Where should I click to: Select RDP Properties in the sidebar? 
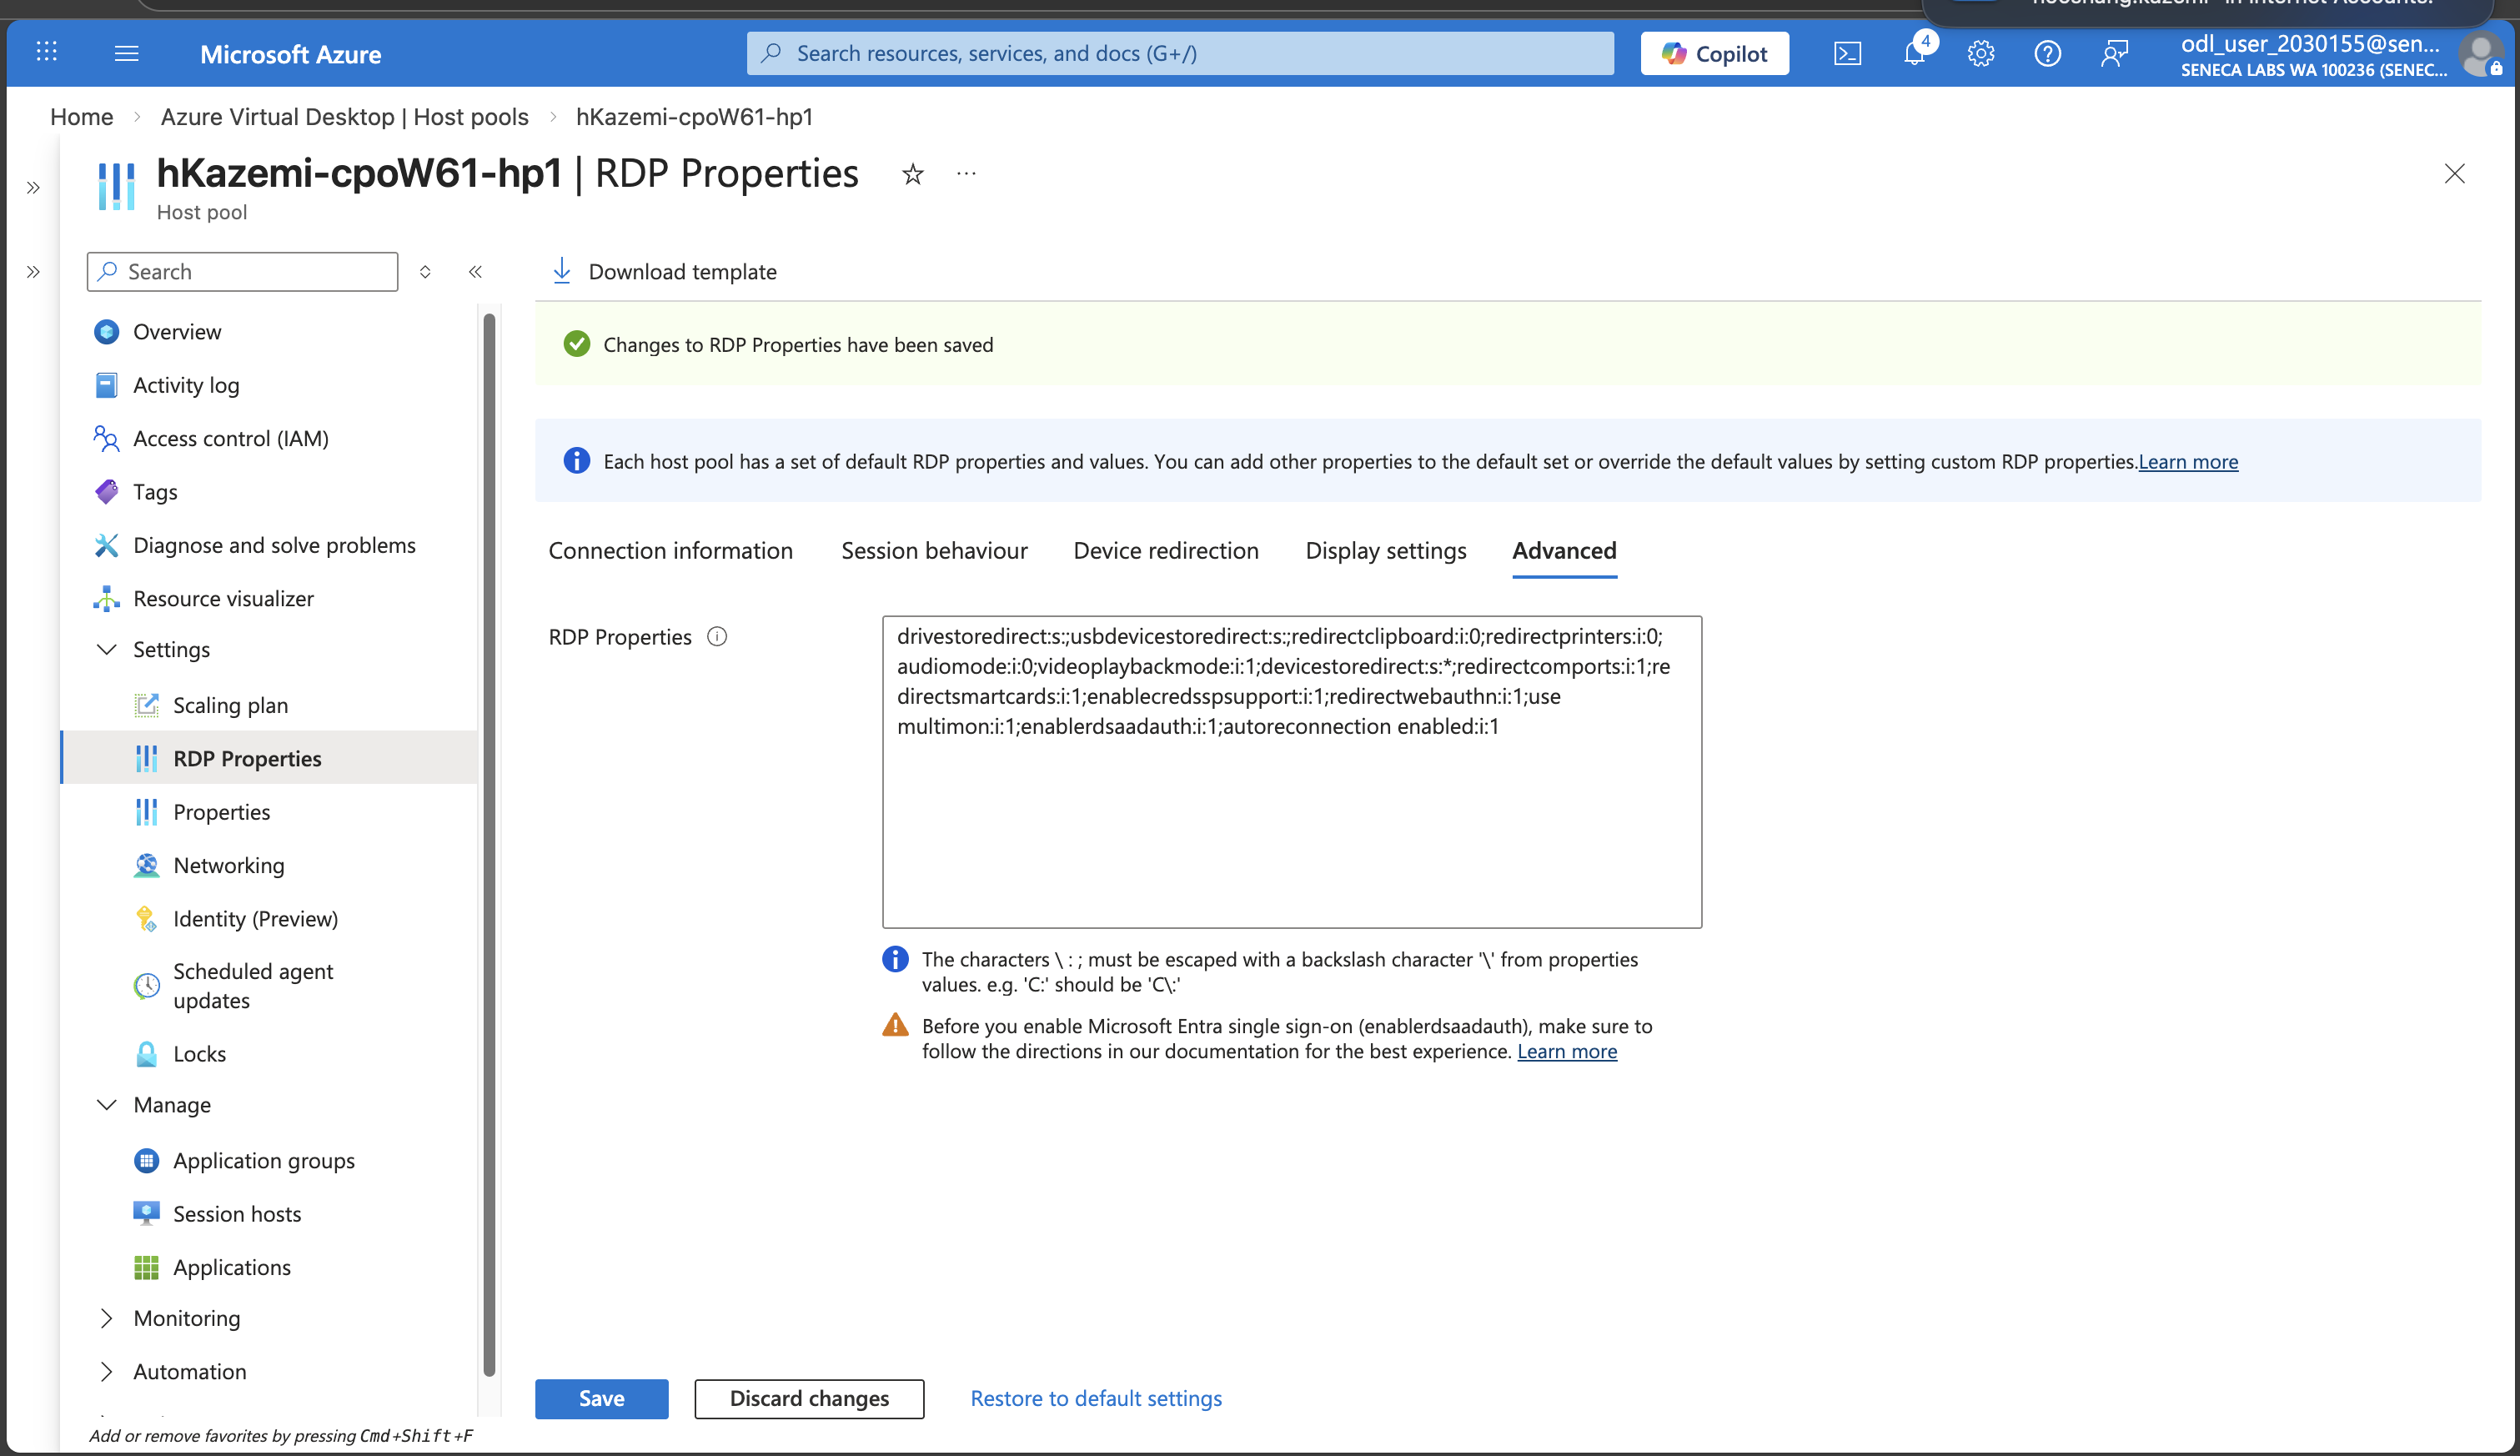pos(270,758)
